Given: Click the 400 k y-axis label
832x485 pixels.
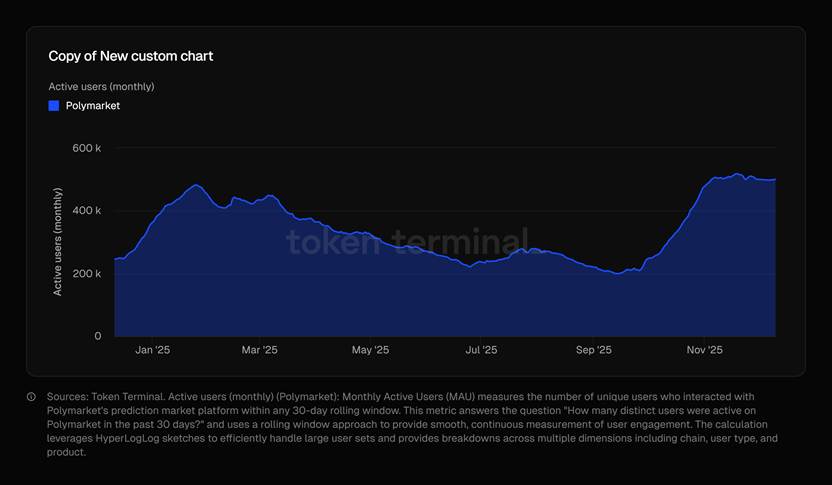Looking at the screenshot, I should [85, 211].
